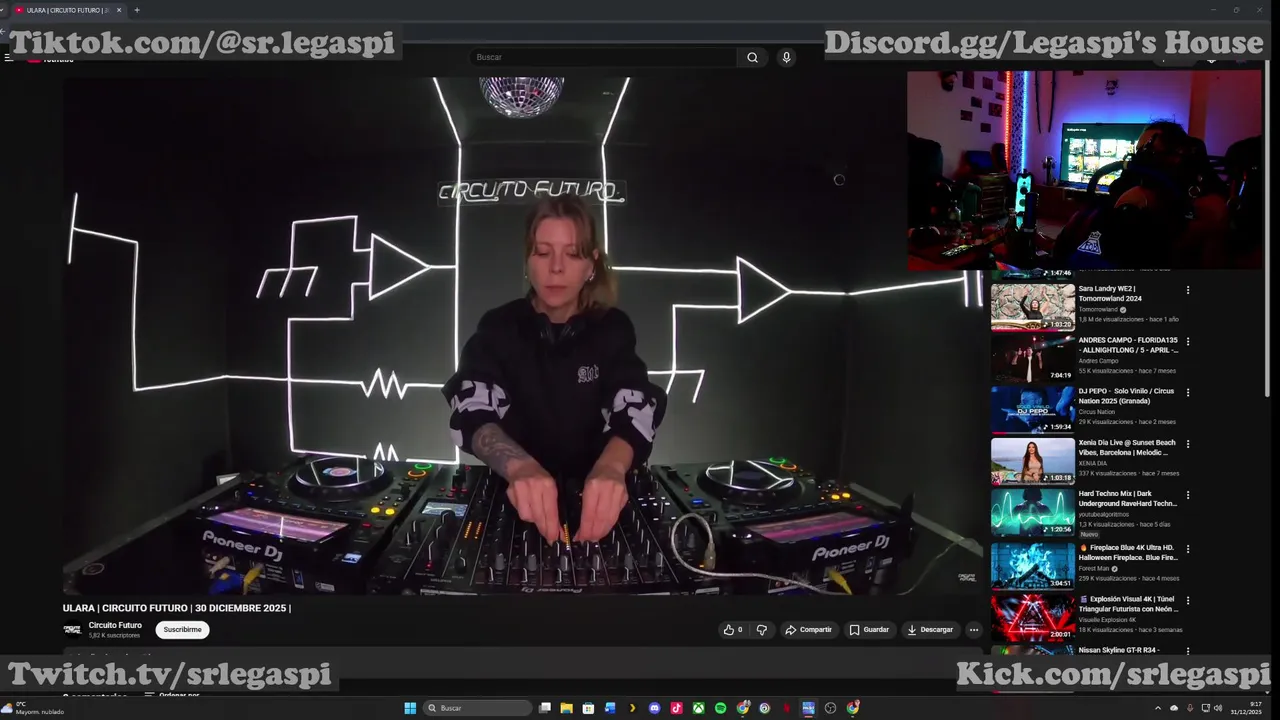Save the video with the Guardar button
The width and height of the screenshot is (1280, 720).
[869, 630]
